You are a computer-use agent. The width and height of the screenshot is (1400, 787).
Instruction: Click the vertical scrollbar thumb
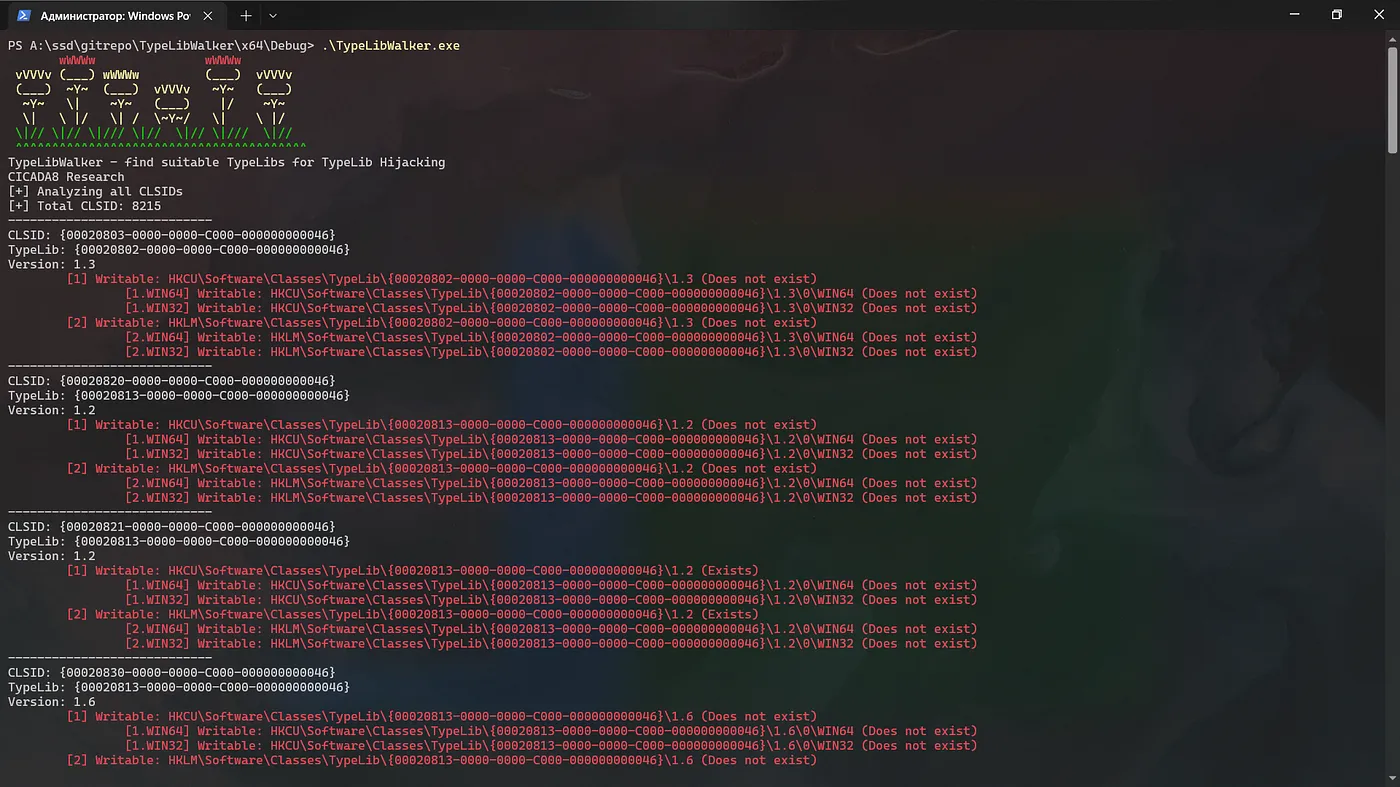coord(1392,100)
